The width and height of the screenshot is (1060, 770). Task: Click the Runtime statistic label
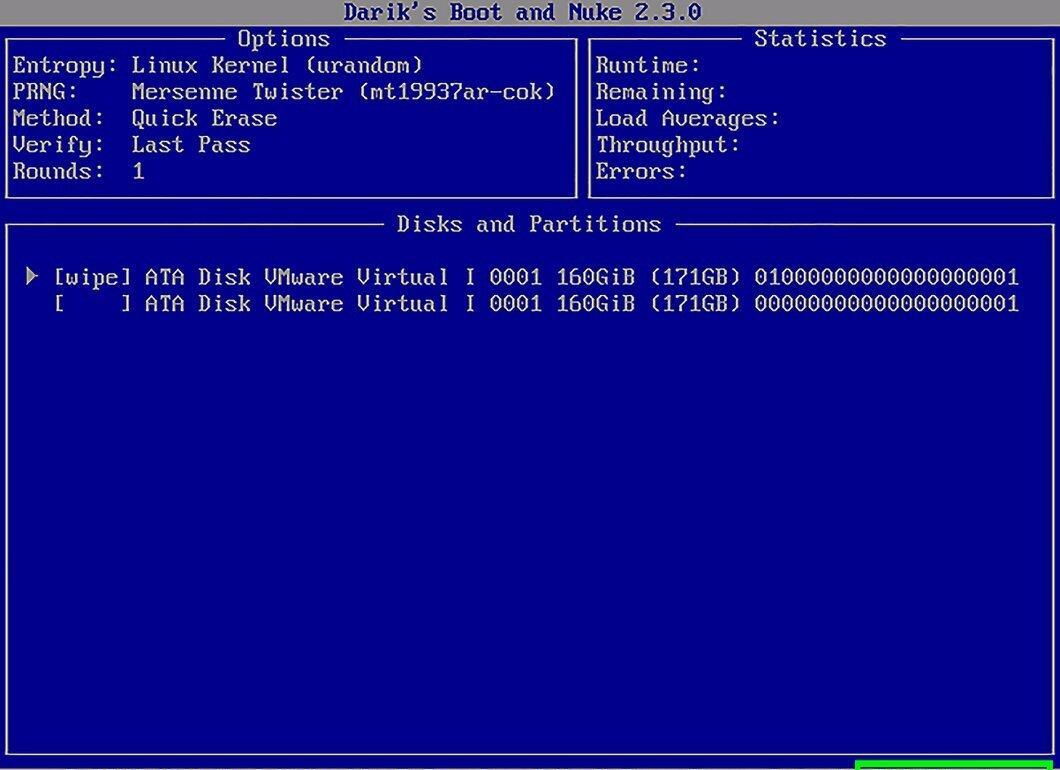[648, 66]
